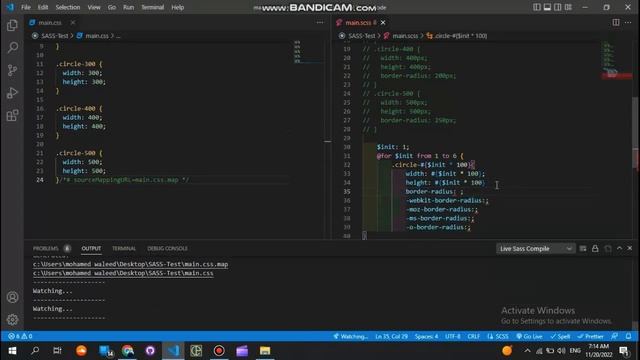Open more actions for right editor group
The height and width of the screenshot is (360, 640).
(628, 22)
